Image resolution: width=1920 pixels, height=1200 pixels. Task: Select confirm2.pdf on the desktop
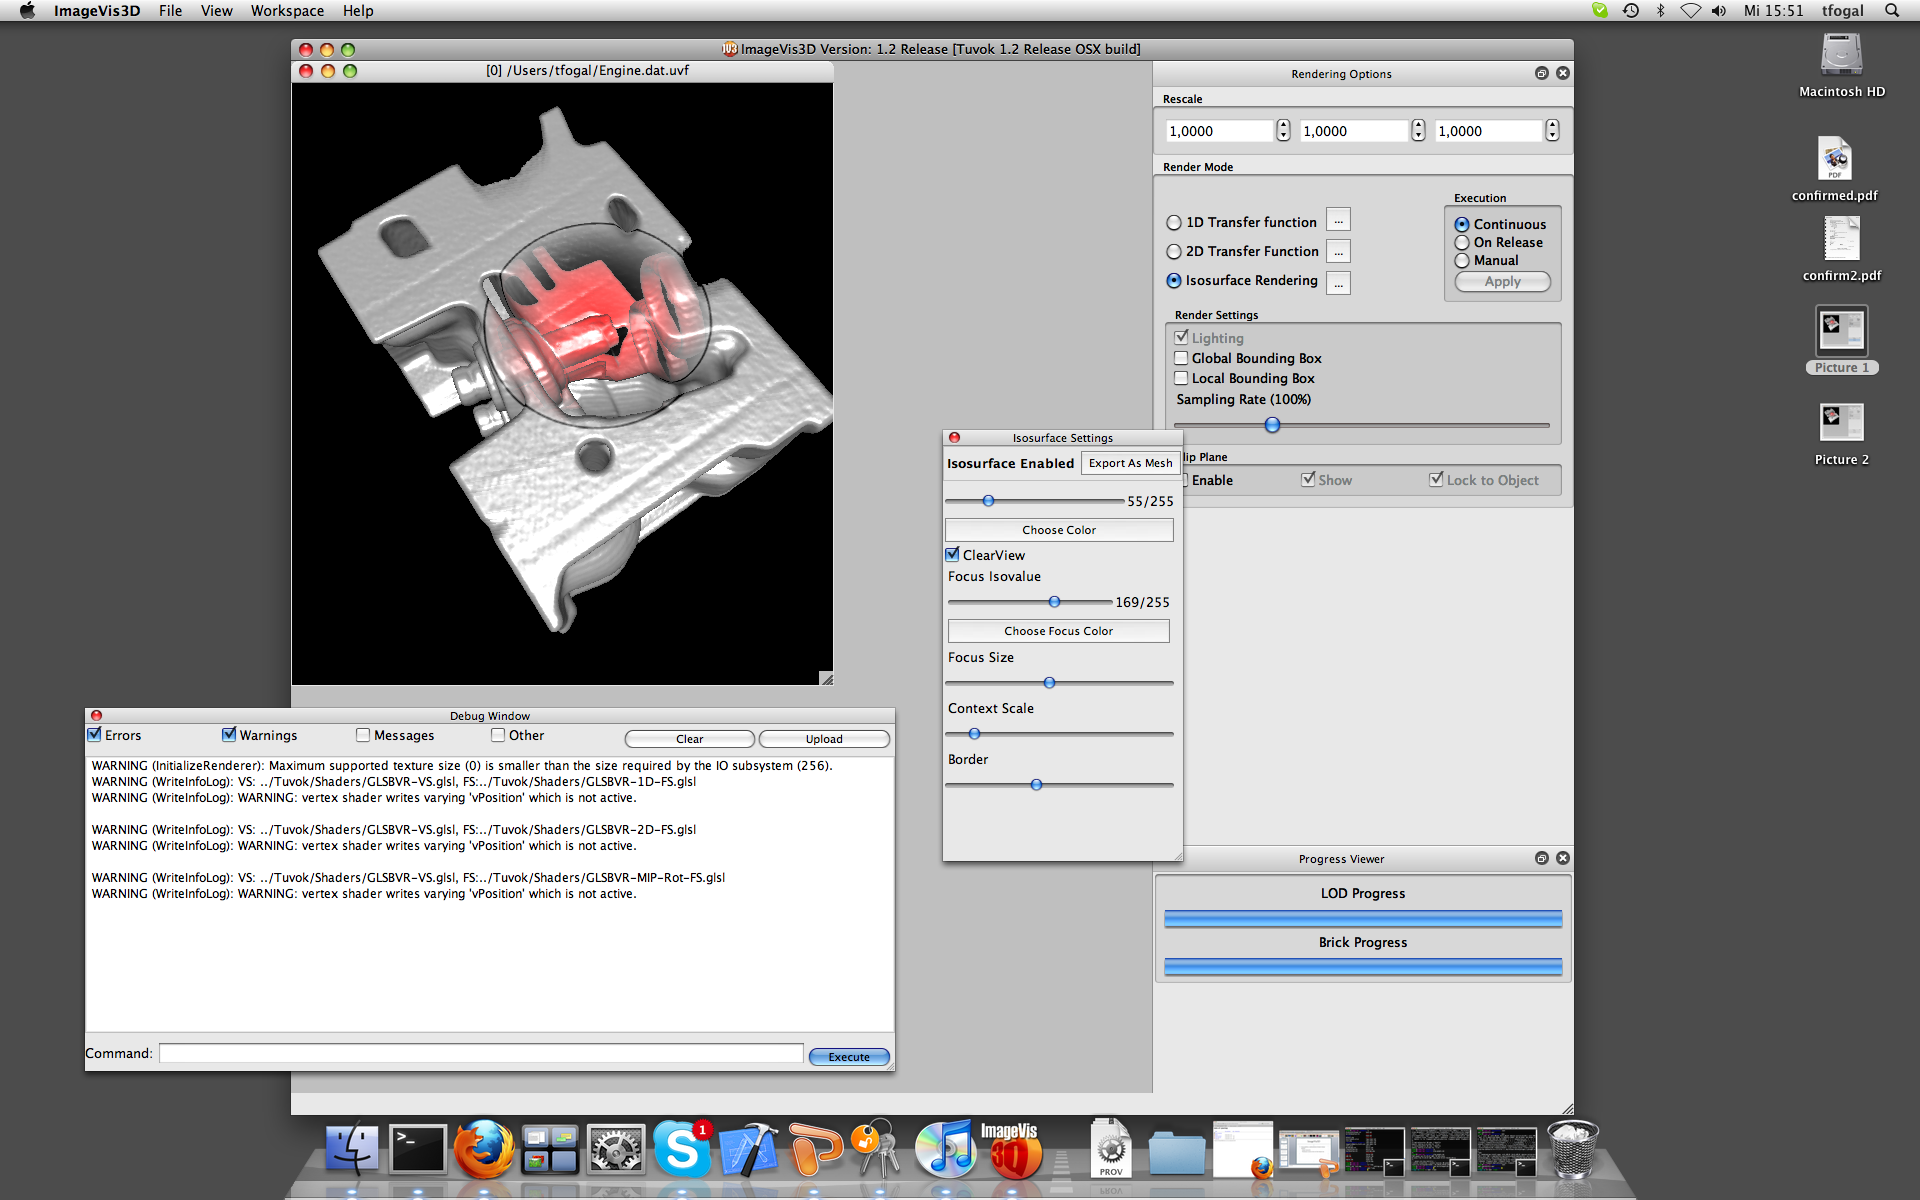pyautogui.click(x=1841, y=248)
